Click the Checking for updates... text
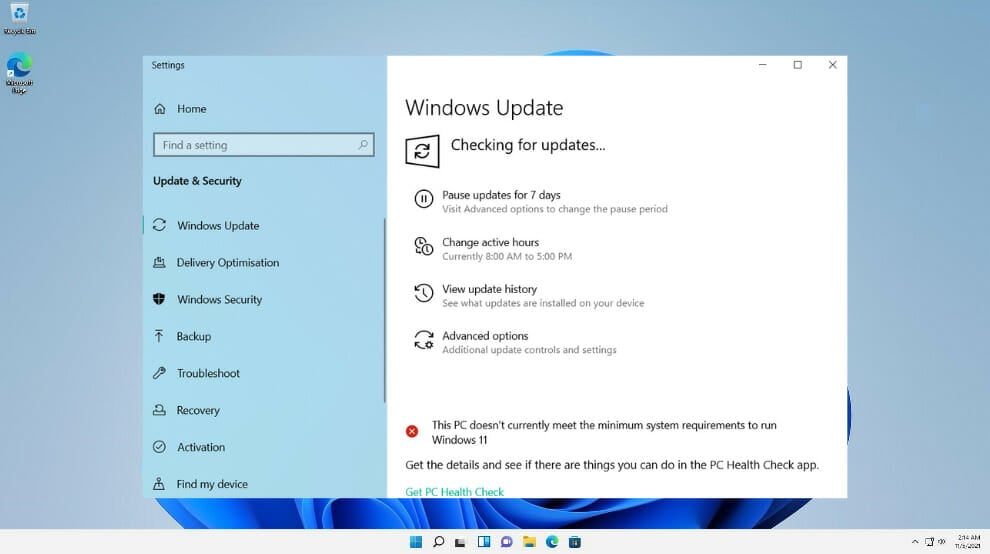 pyautogui.click(x=528, y=145)
